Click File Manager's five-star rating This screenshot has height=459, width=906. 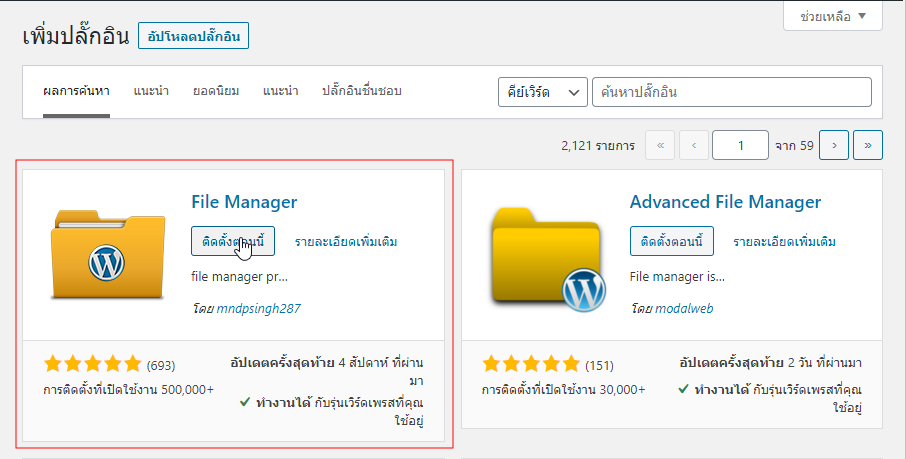tap(92, 364)
